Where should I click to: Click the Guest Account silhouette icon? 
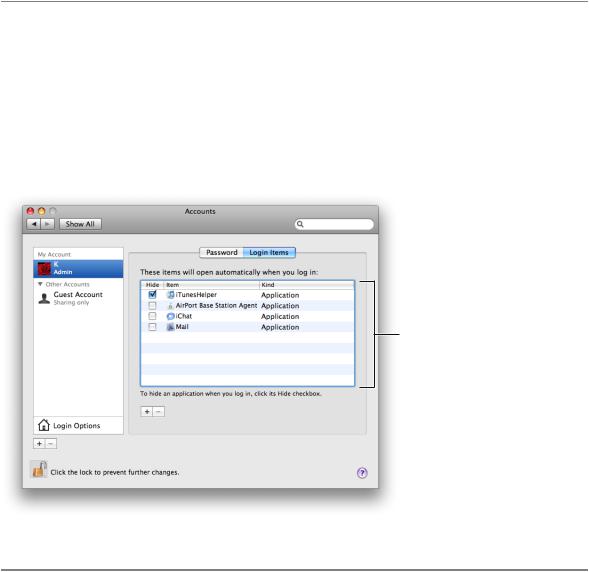(44, 299)
